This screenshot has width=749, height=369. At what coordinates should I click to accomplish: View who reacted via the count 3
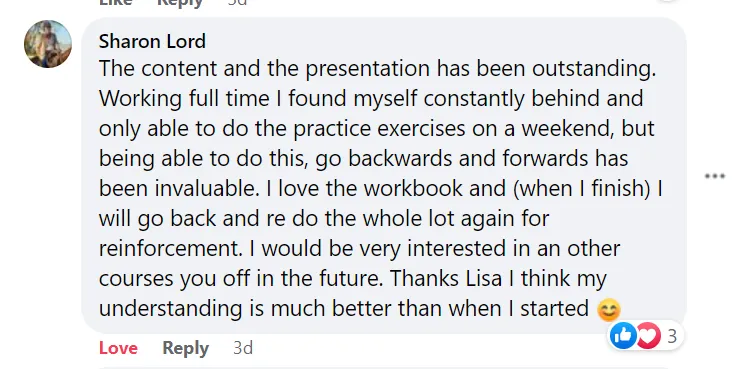[x=672, y=336]
